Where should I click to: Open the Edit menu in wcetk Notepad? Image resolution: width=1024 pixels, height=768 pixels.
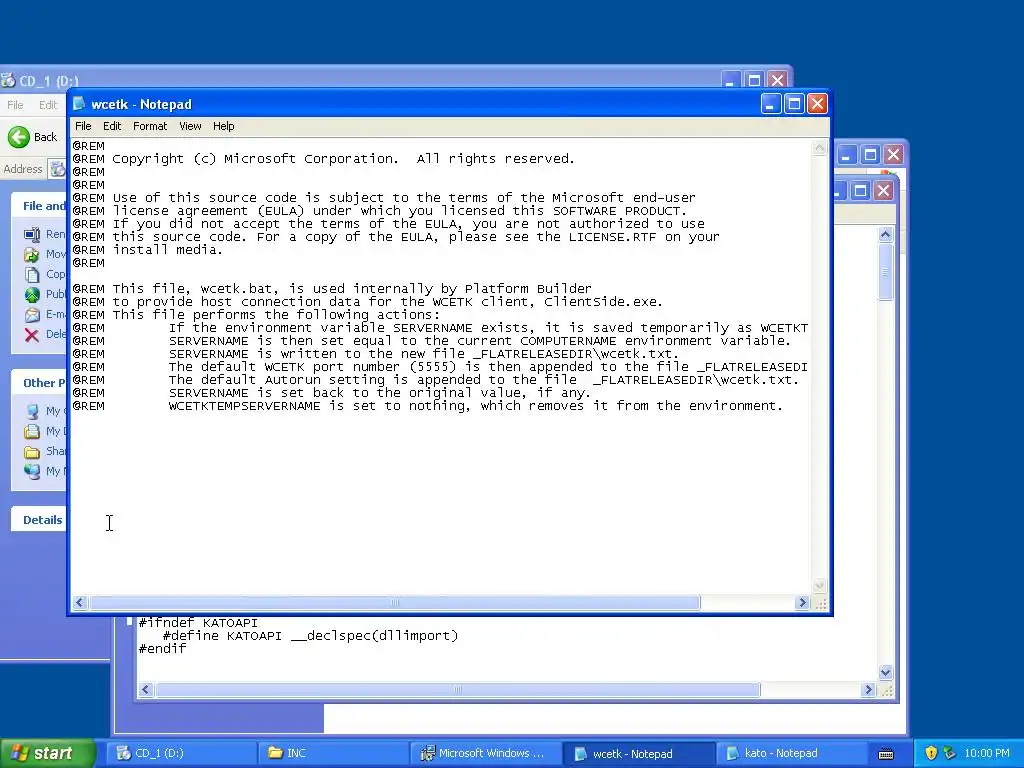coord(112,126)
